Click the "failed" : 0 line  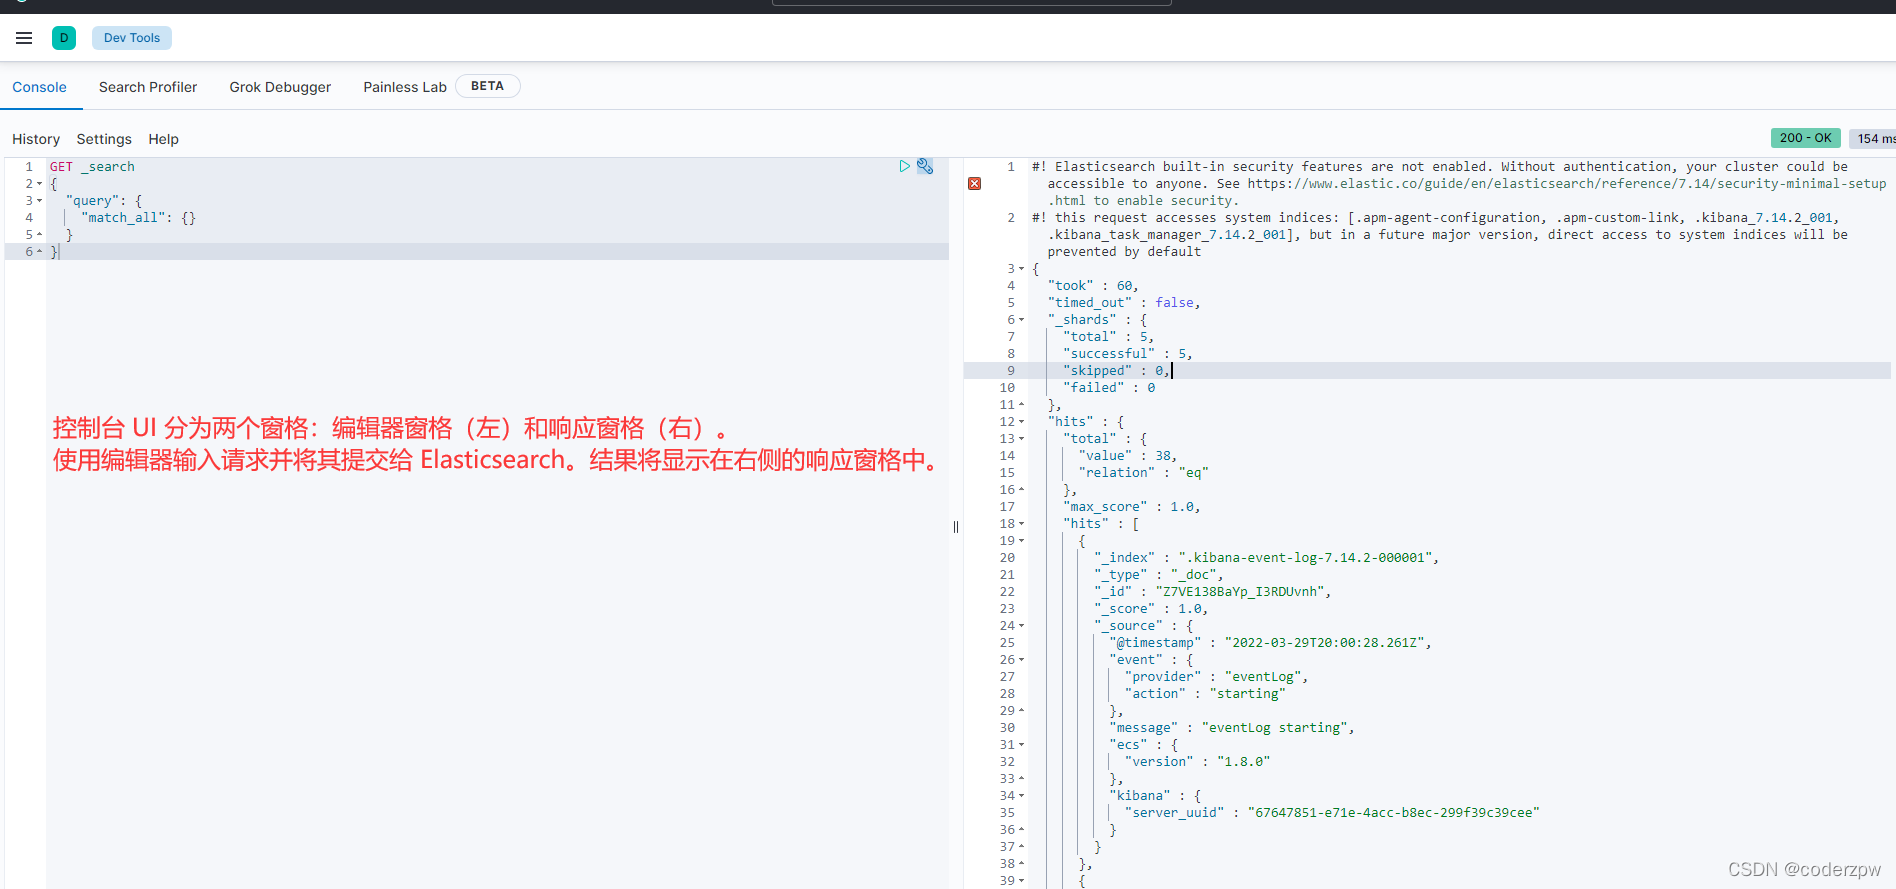click(x=1109, y=388)
